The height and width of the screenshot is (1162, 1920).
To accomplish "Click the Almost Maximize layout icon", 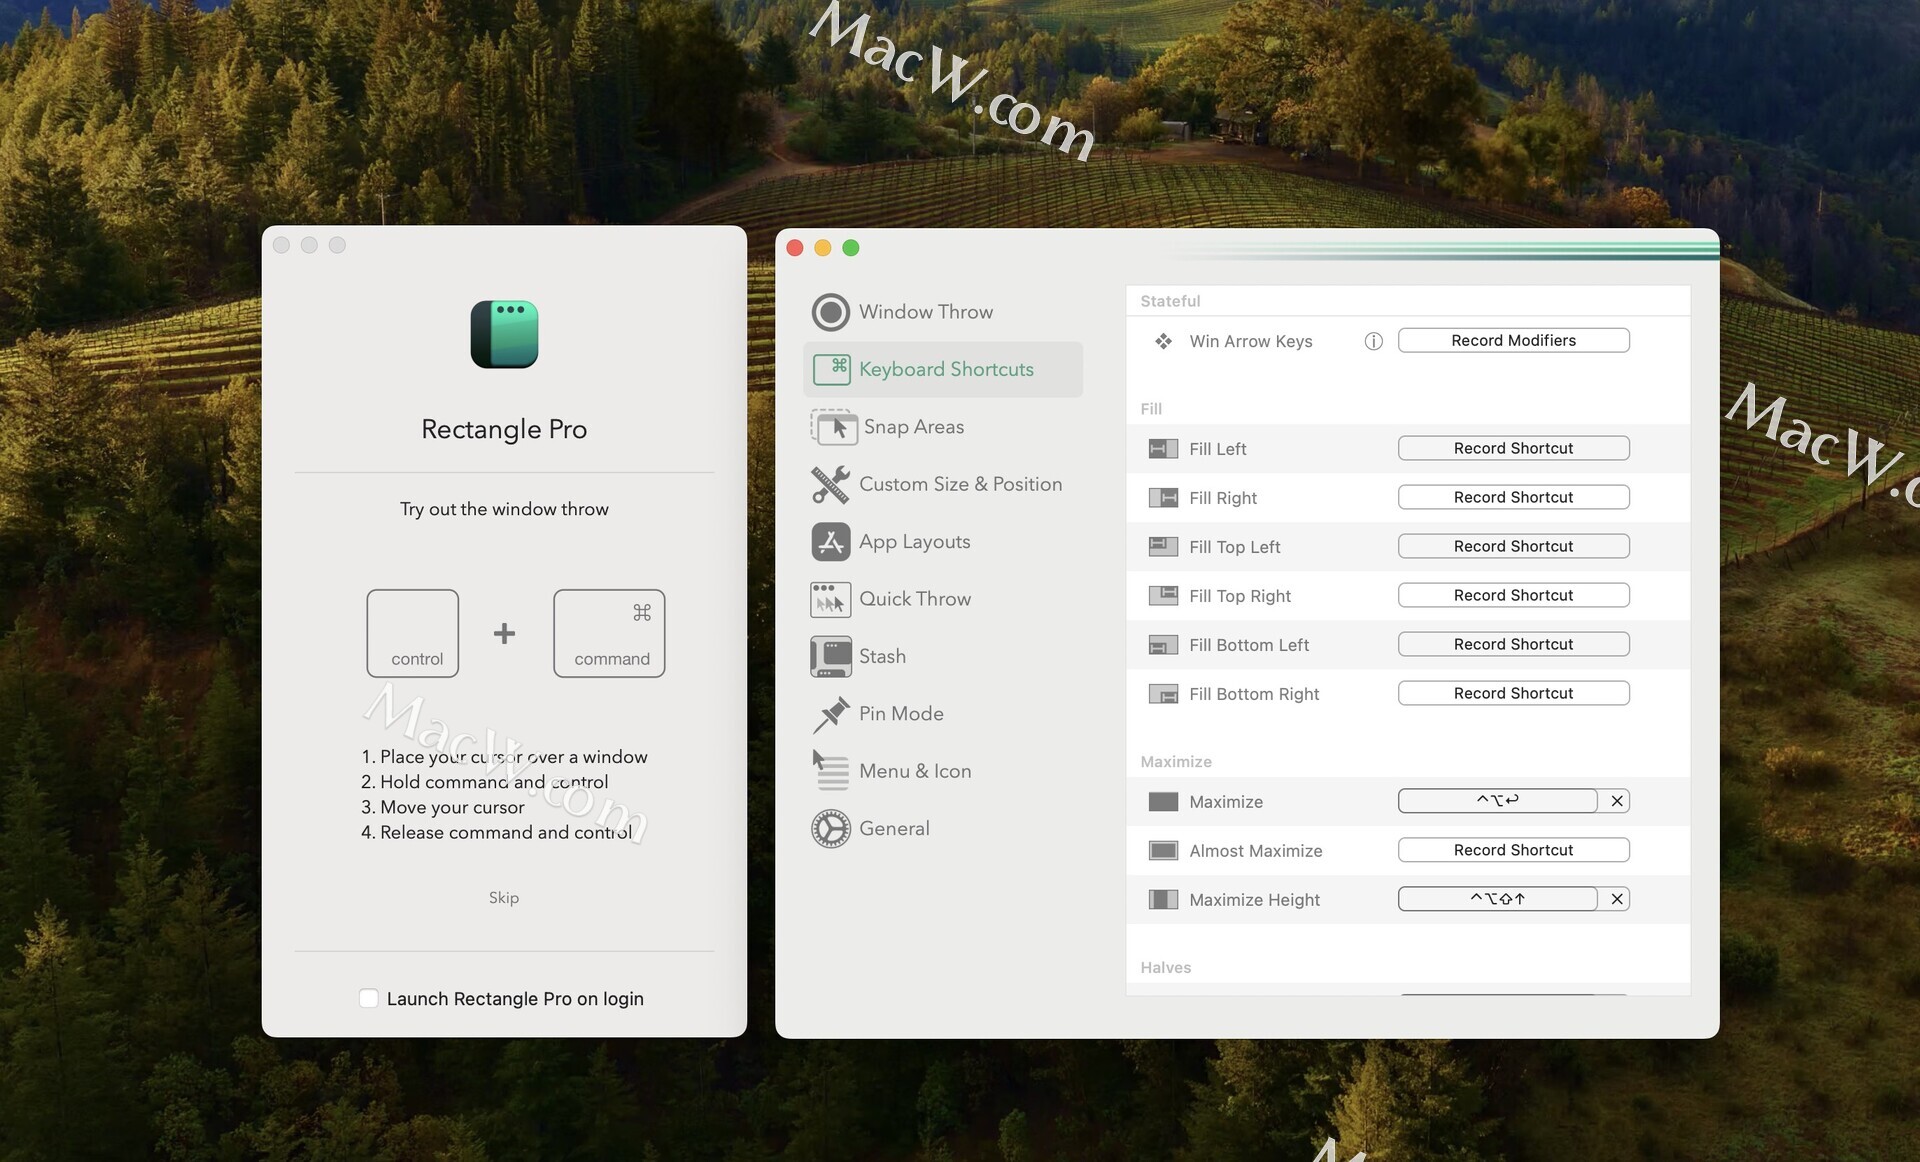I will (1163, 851).
